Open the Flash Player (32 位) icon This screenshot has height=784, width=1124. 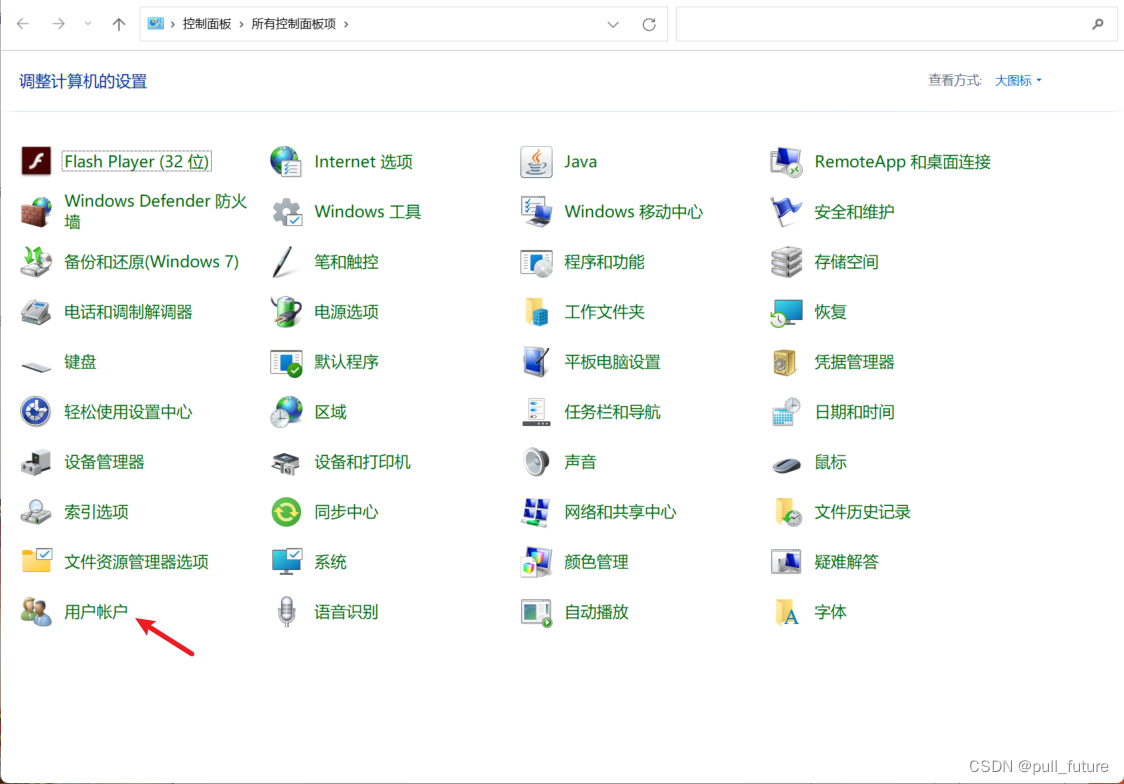[x=36, y=161]
